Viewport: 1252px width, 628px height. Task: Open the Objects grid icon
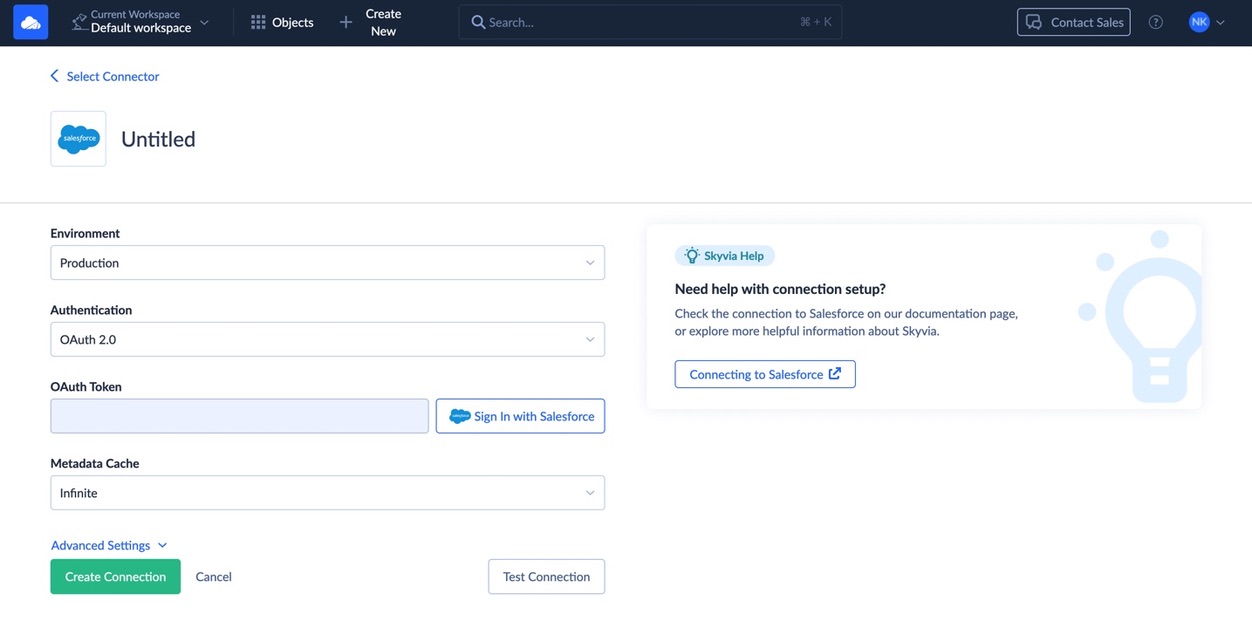pos(258,21)
